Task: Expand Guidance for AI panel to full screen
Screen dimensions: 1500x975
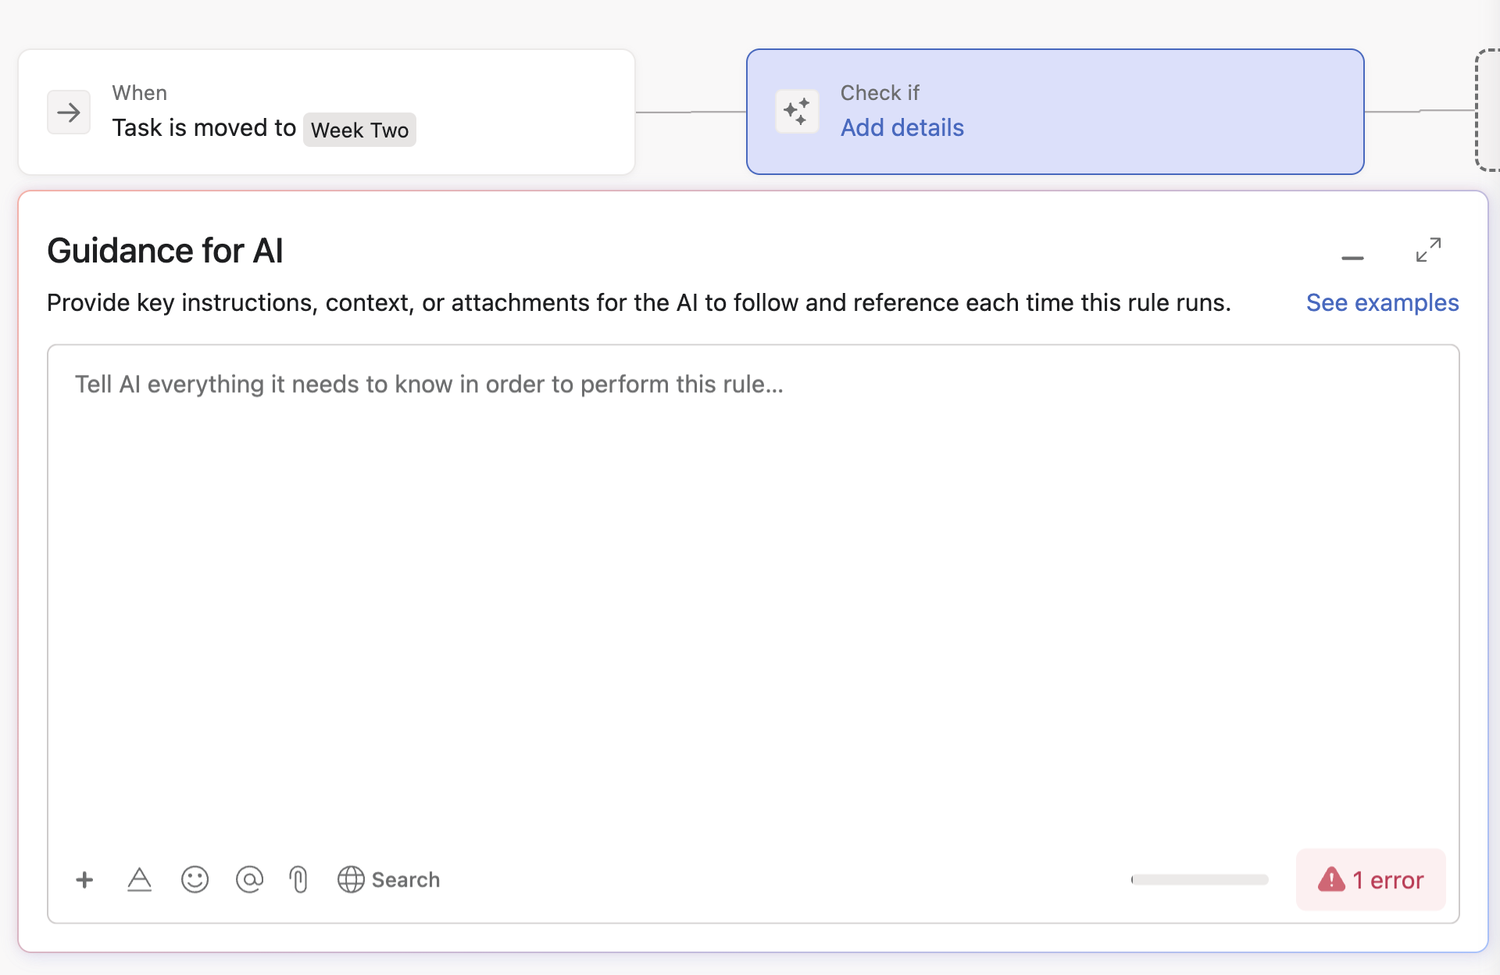Action: click(1428, 250)
